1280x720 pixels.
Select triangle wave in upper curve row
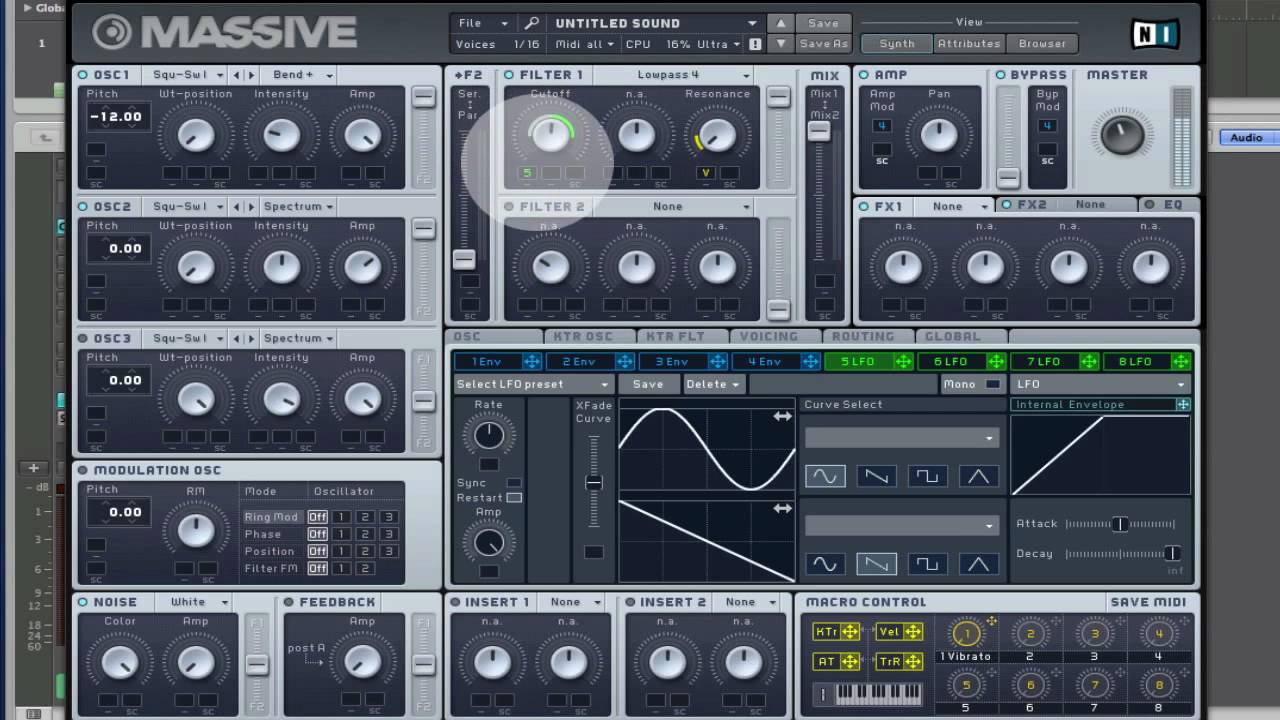[x=978, y=477]
